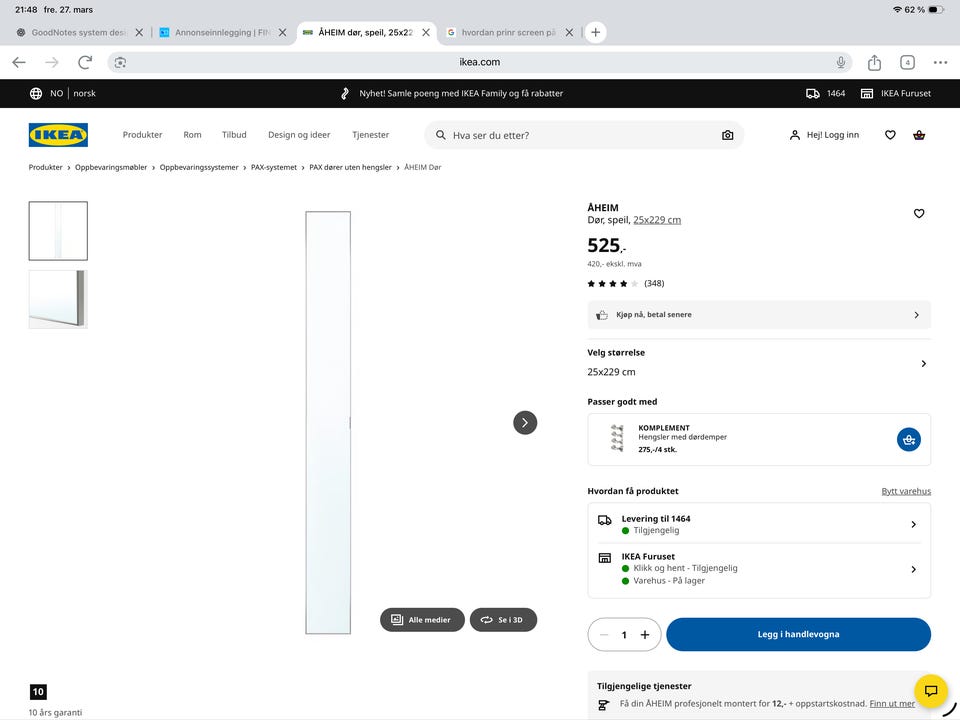This screenshot has width=960, height=720.
Task: Go to the IKEA logo home page
Action: tap(58, 135)
